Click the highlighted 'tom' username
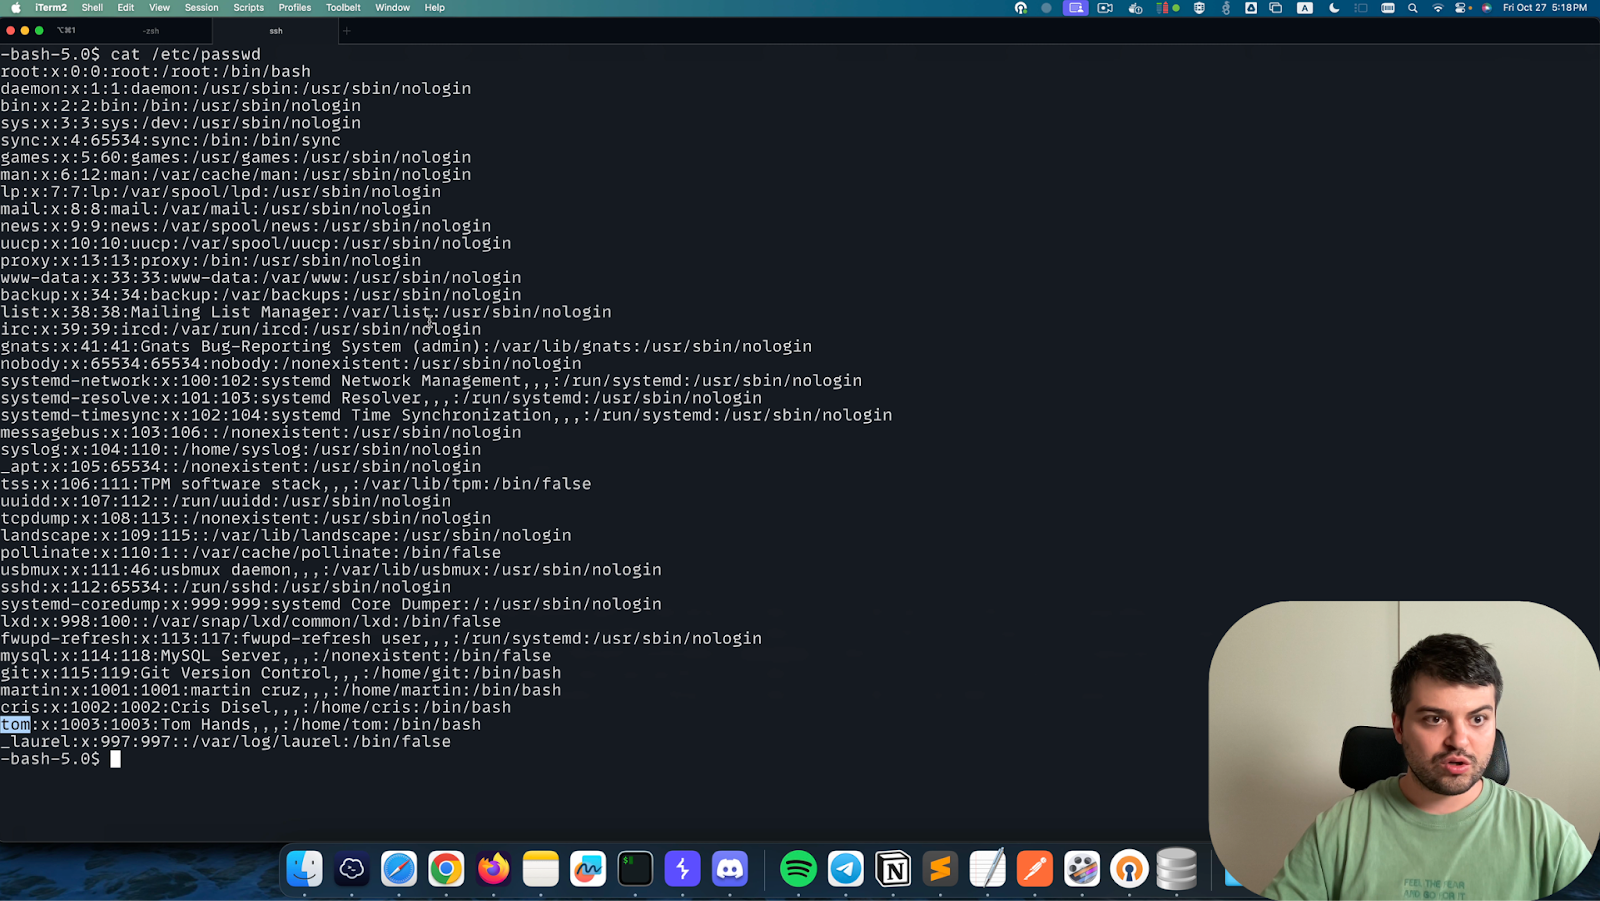 click(x=15, y=724)
